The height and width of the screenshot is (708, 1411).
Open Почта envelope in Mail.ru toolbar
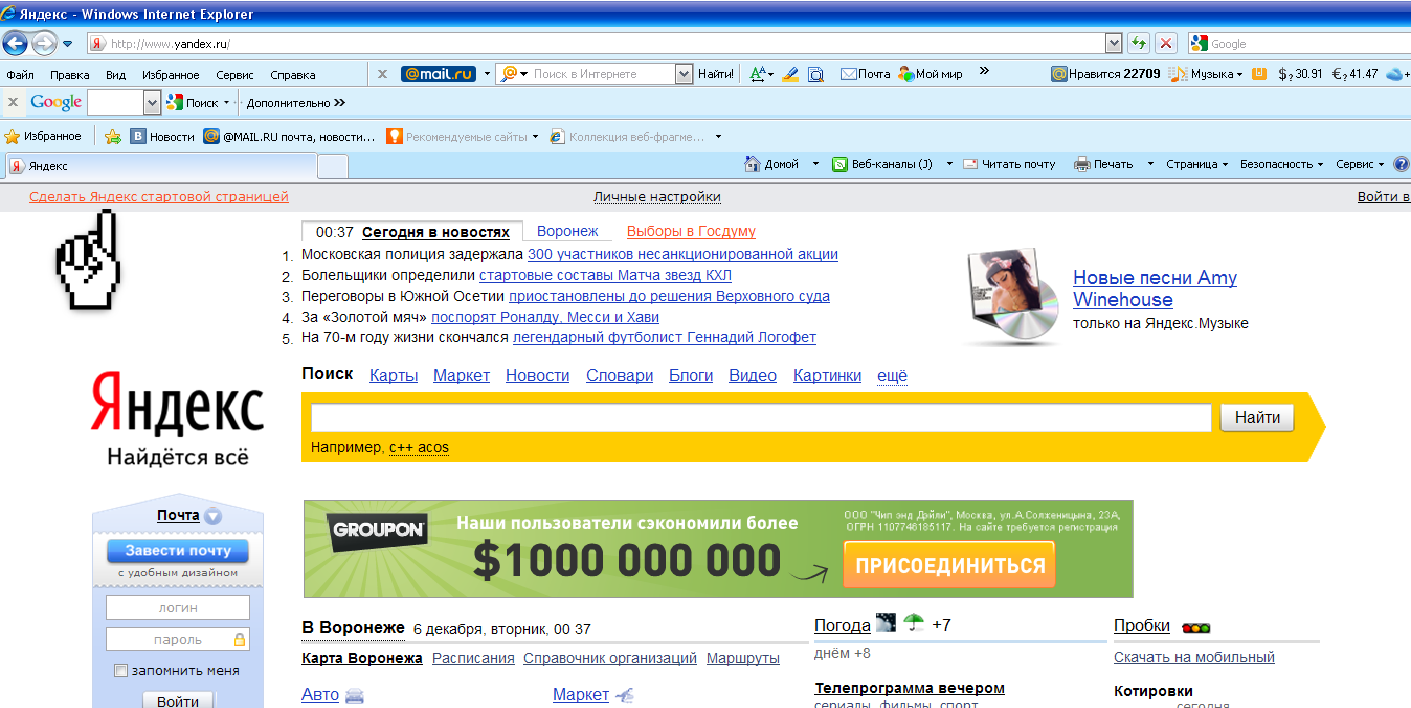click(x=865, y=74)
